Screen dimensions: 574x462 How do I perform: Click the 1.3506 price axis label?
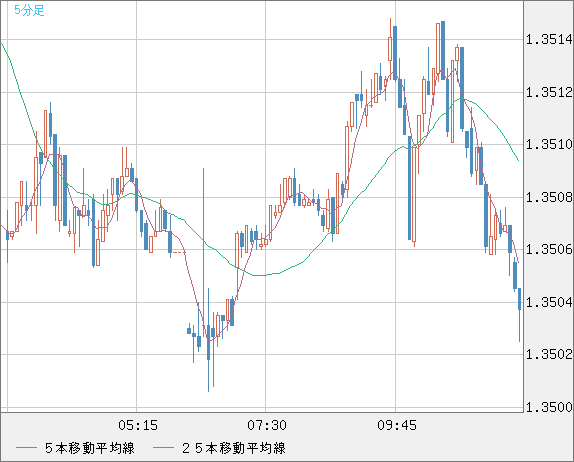click(549, 250)
